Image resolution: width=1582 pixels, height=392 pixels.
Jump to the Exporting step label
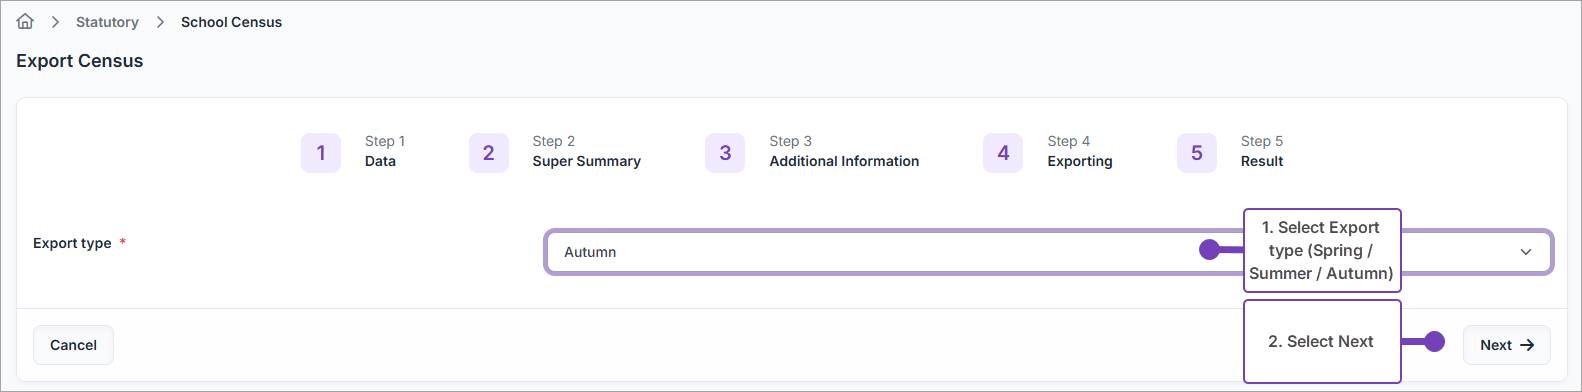point(1080,161)
